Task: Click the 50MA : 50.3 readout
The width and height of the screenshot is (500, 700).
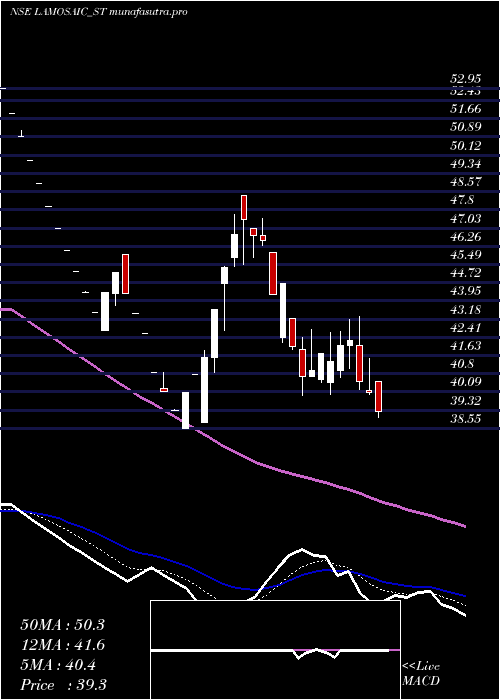Action: [x=62, y=625]
